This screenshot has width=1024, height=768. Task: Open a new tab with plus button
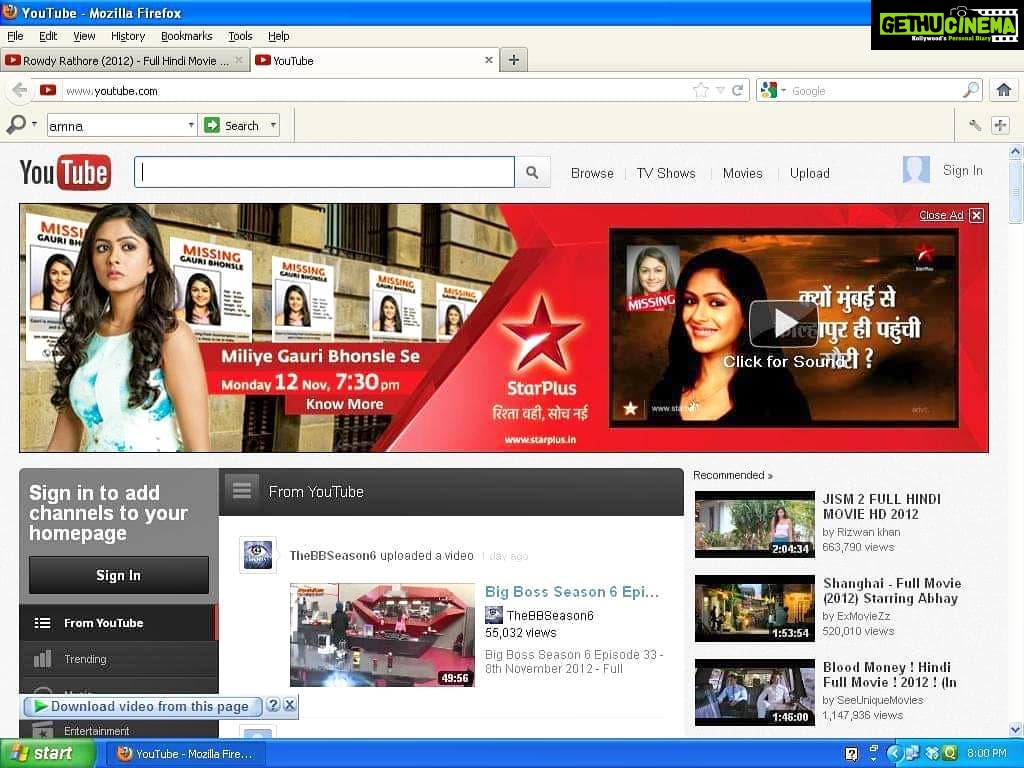(514, 60)
